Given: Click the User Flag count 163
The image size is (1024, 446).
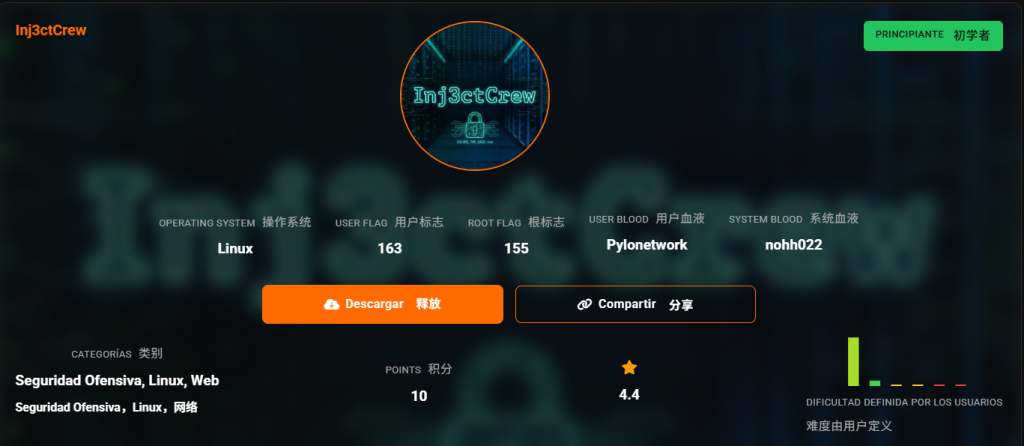Looking at the screenshot, I should pos(390,248).
